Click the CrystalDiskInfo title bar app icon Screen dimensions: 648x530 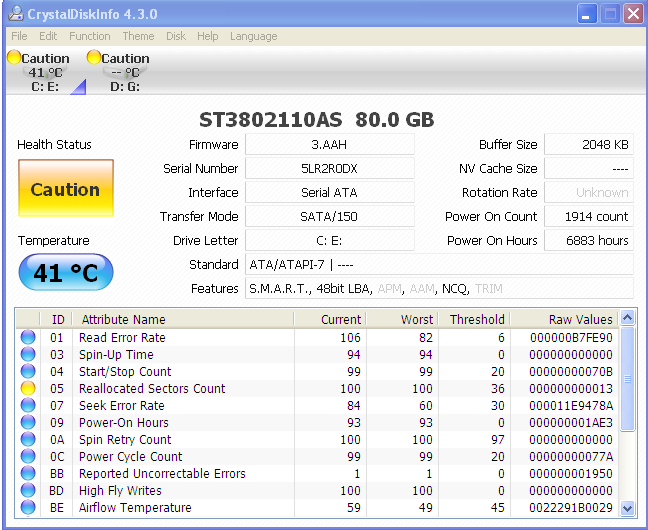coord(16,14)
